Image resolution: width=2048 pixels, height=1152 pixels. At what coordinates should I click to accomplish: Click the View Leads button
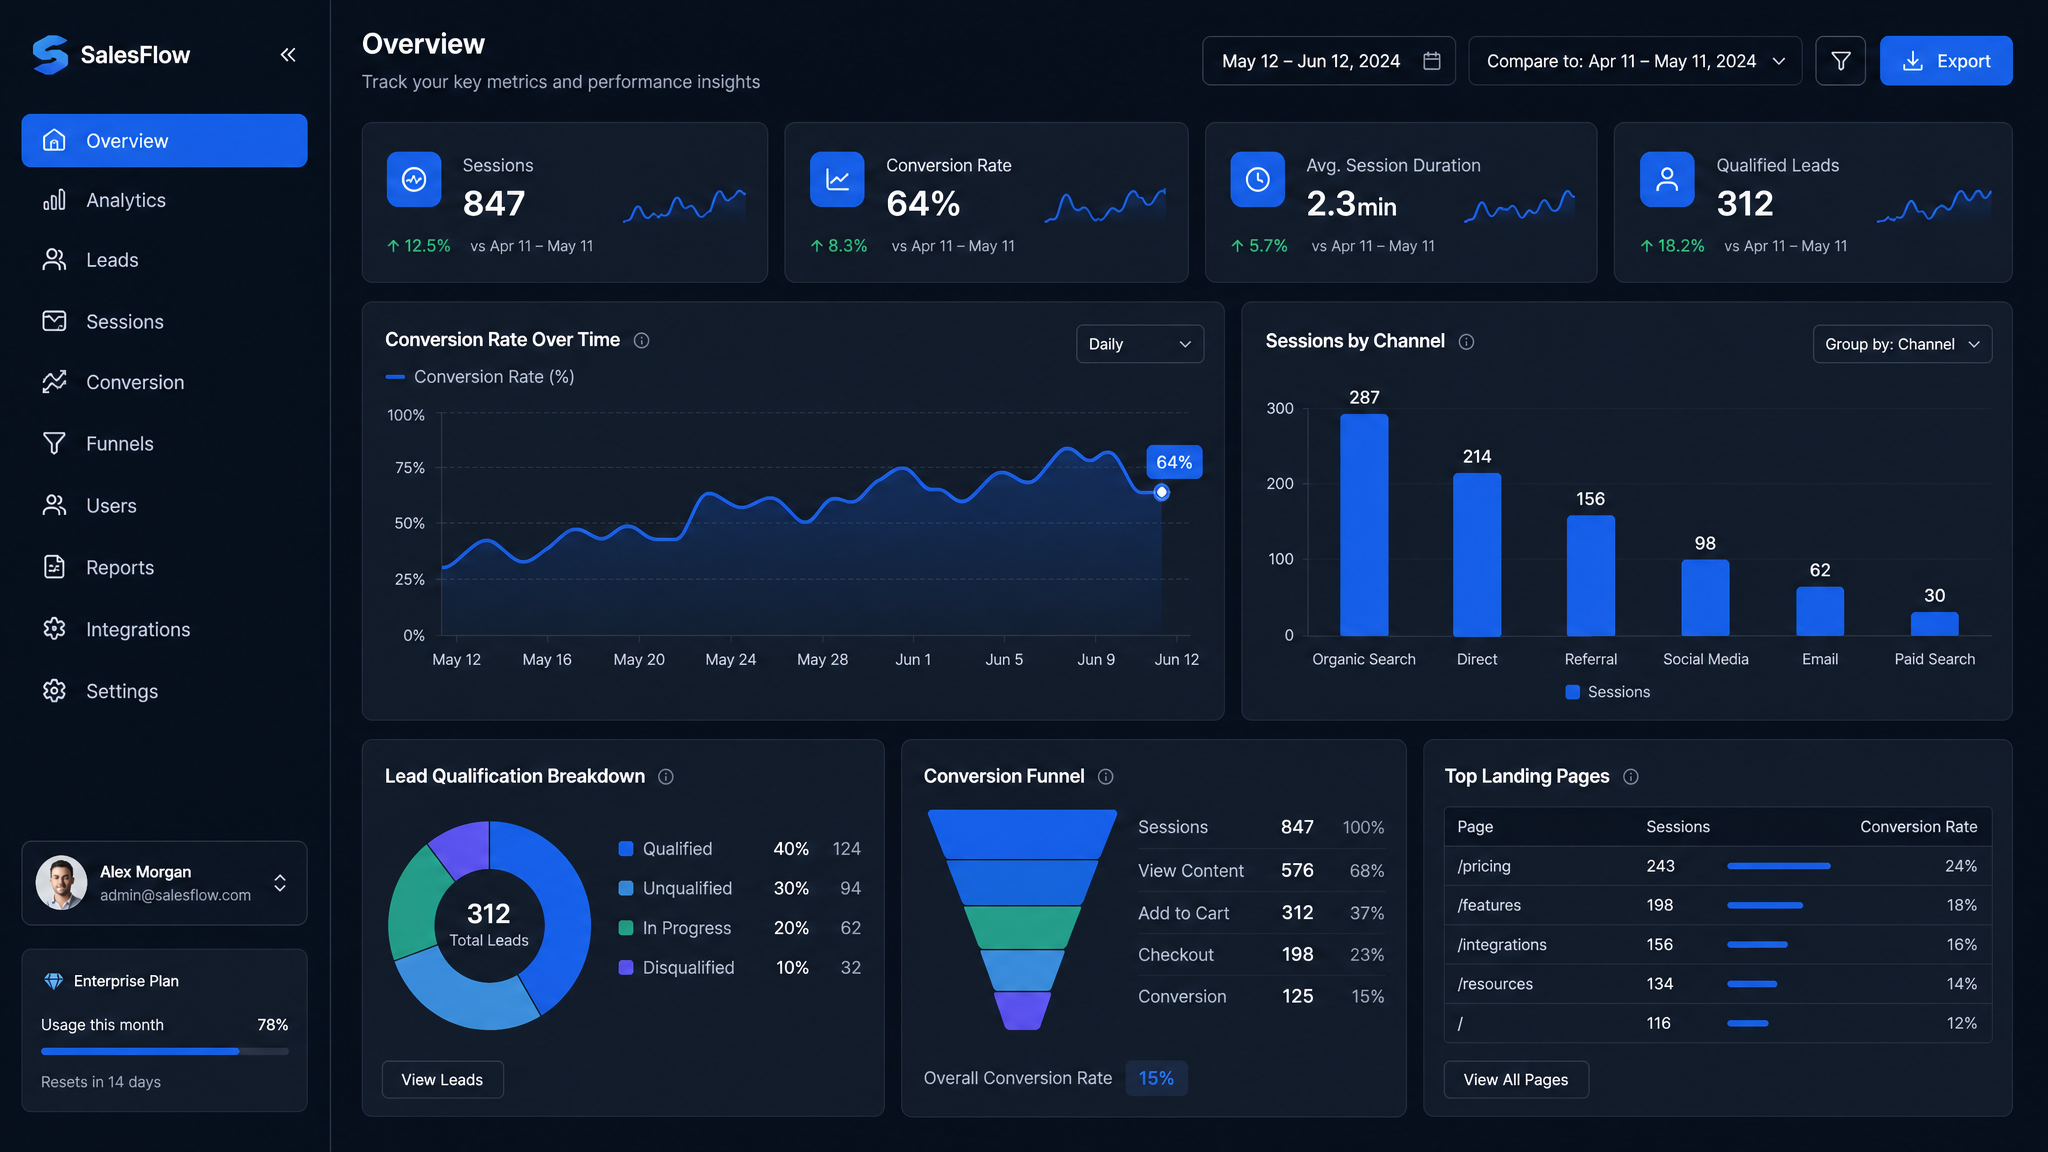tap(442, 1080)
